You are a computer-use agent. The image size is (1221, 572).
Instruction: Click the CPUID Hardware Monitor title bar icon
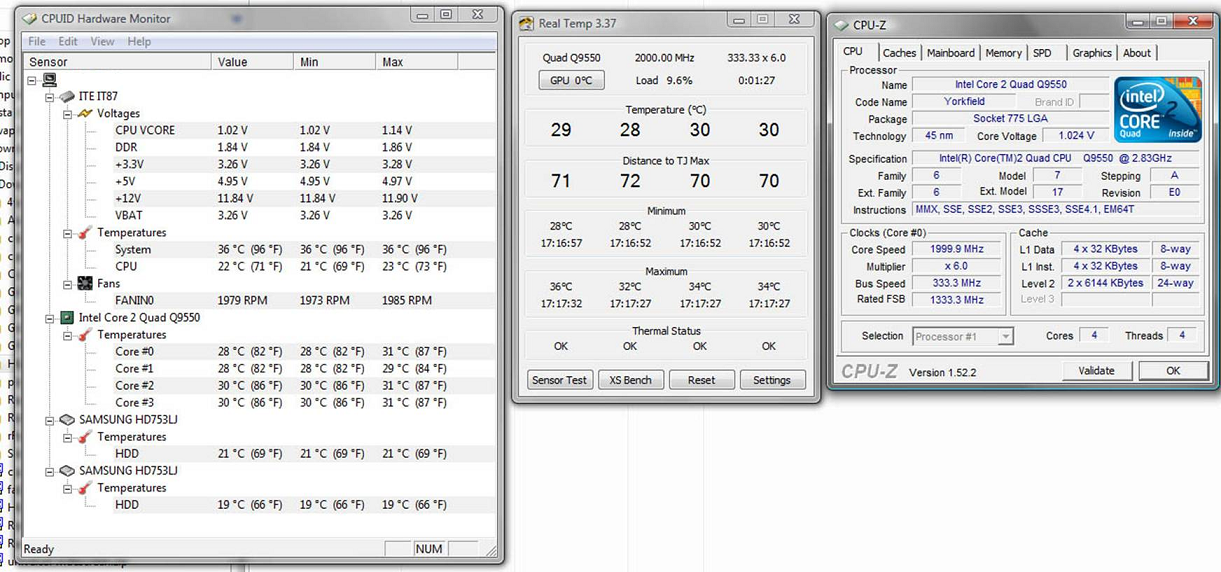(29, 18)
